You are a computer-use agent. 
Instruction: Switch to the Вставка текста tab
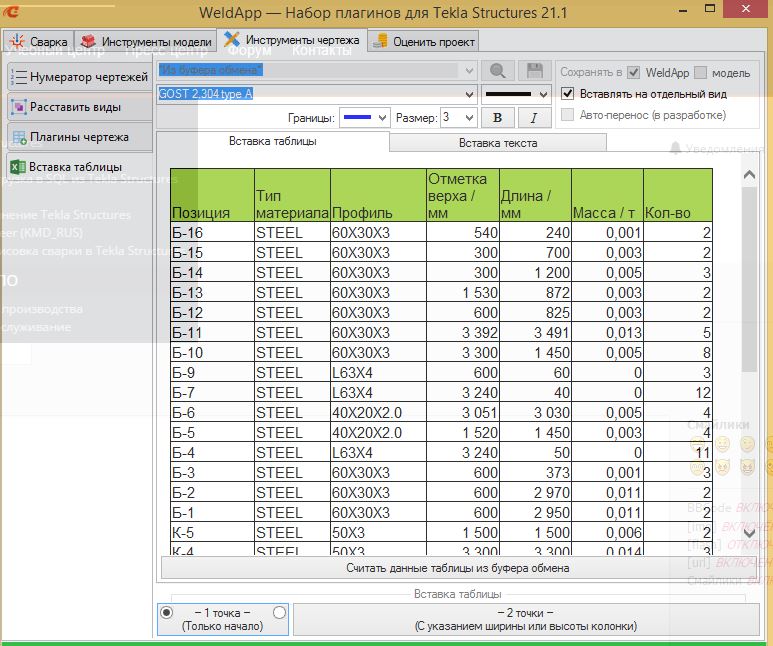click(x=498, y=143)
